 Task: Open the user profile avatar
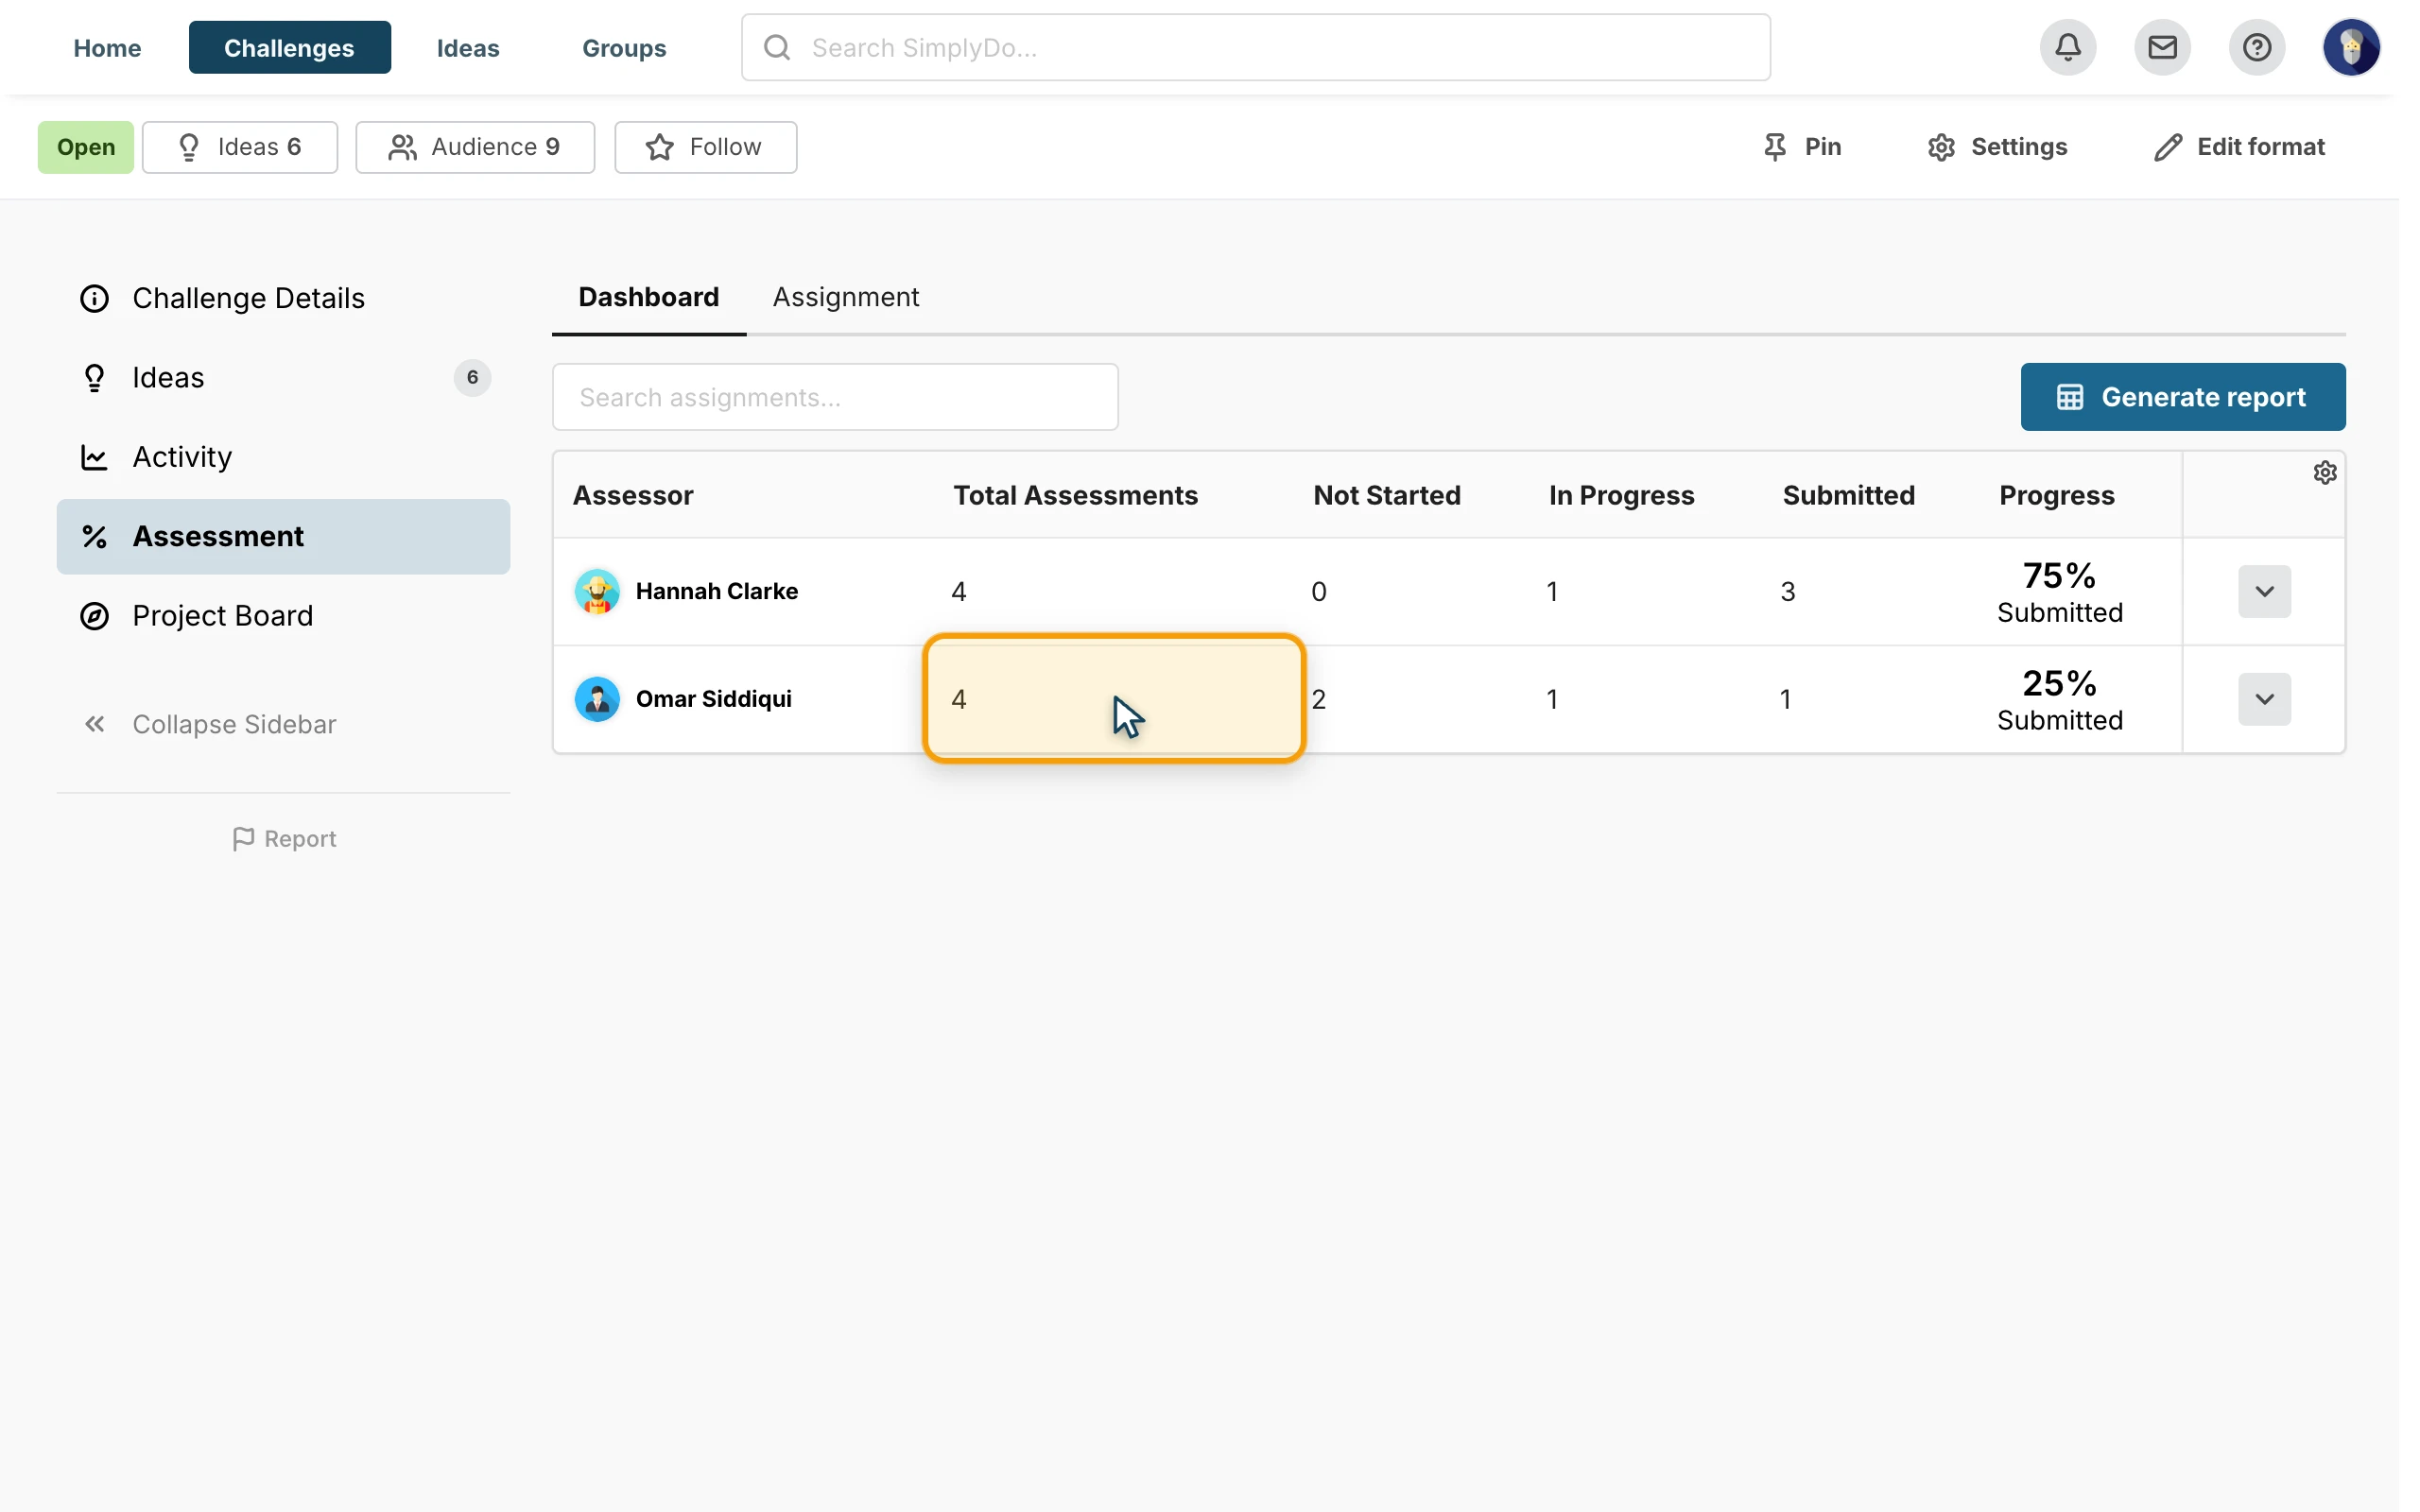tap(2350, 47)
